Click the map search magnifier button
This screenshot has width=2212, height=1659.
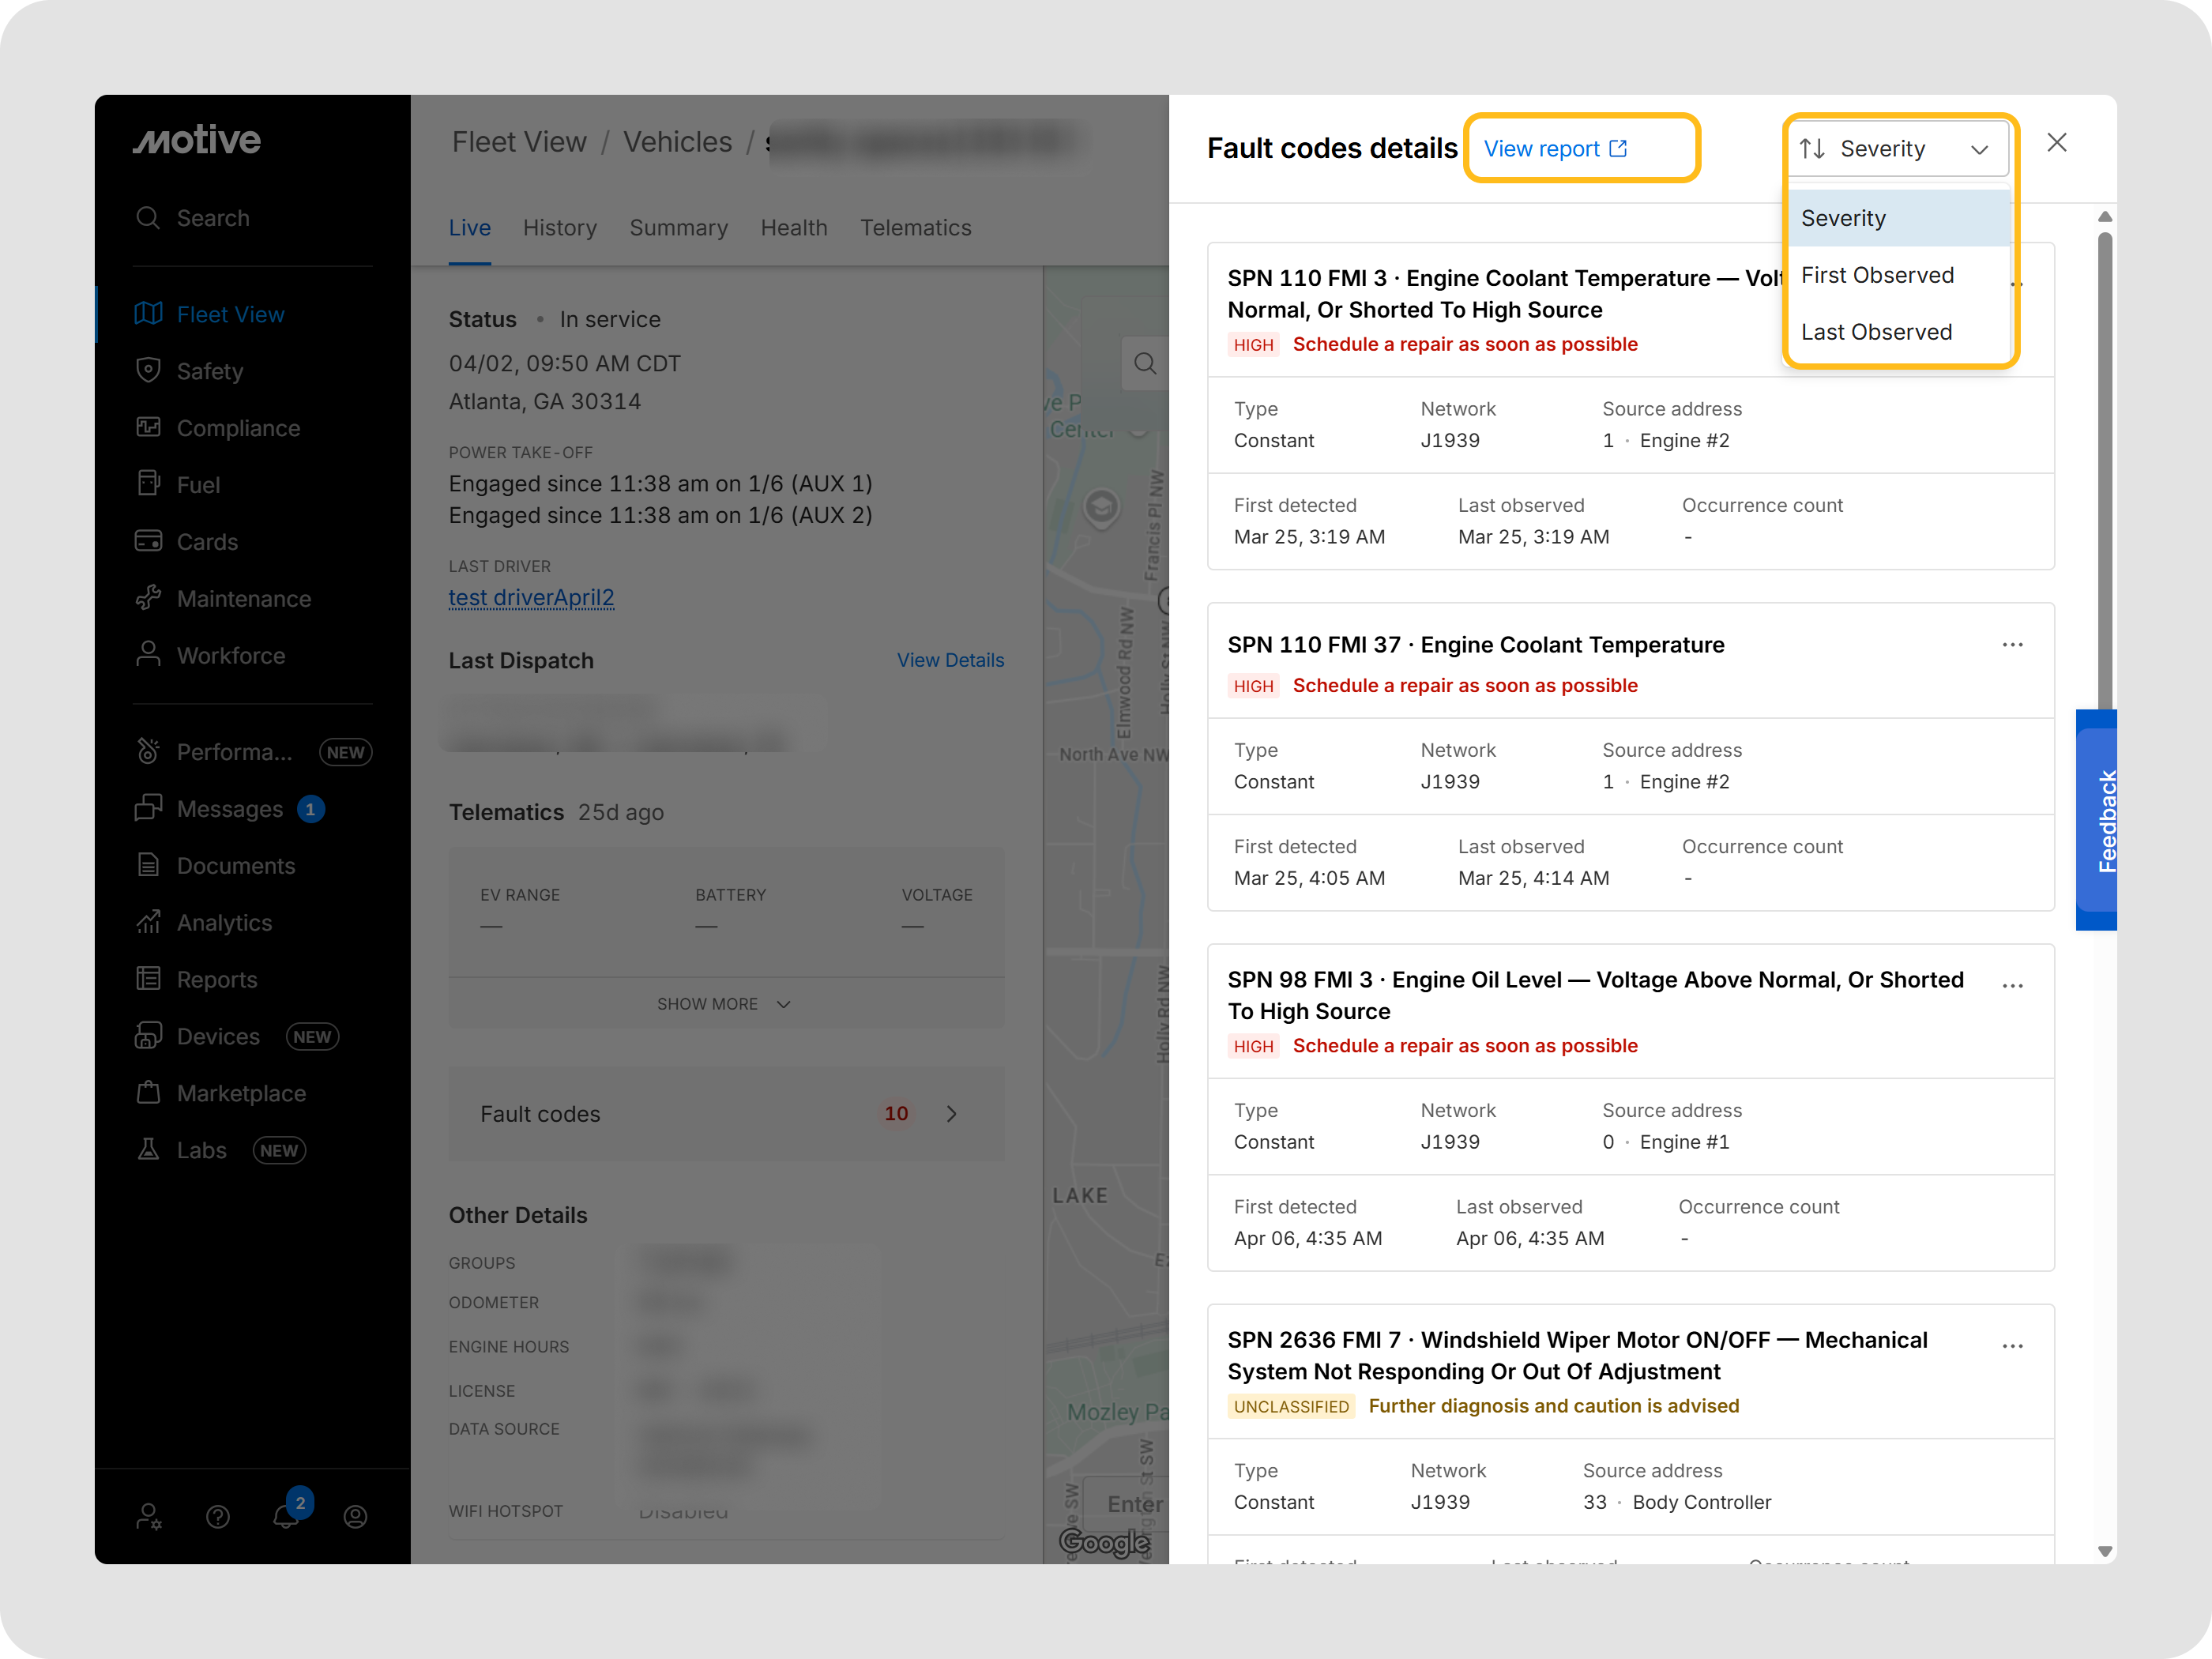(x=1145, y=363)
